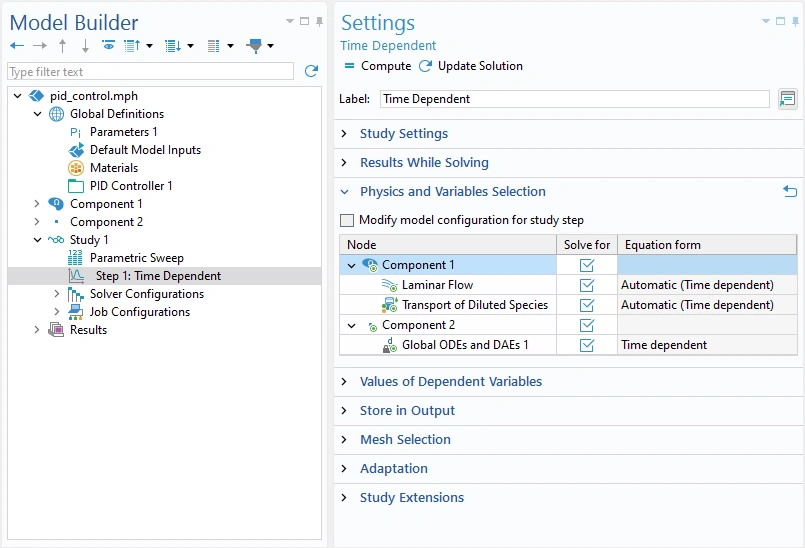The height and width of the screenshot is (548, 805).
Task: Click the Compute button
Action: tap(378, 66)
